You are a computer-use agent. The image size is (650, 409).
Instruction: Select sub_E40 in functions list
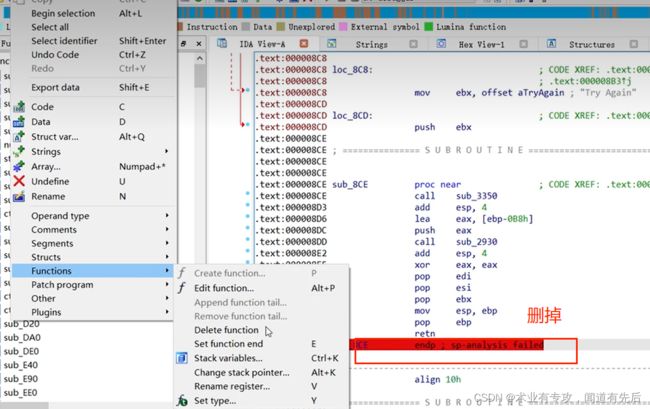coord(20,365)
